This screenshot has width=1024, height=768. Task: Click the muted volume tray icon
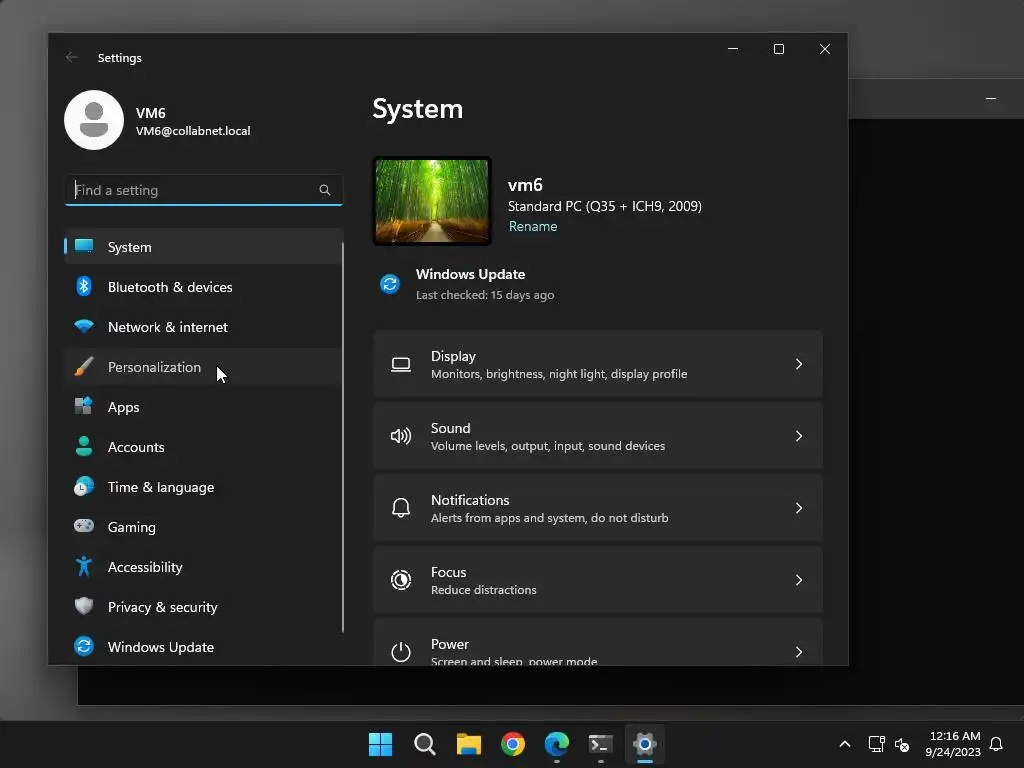pos(902,744)
